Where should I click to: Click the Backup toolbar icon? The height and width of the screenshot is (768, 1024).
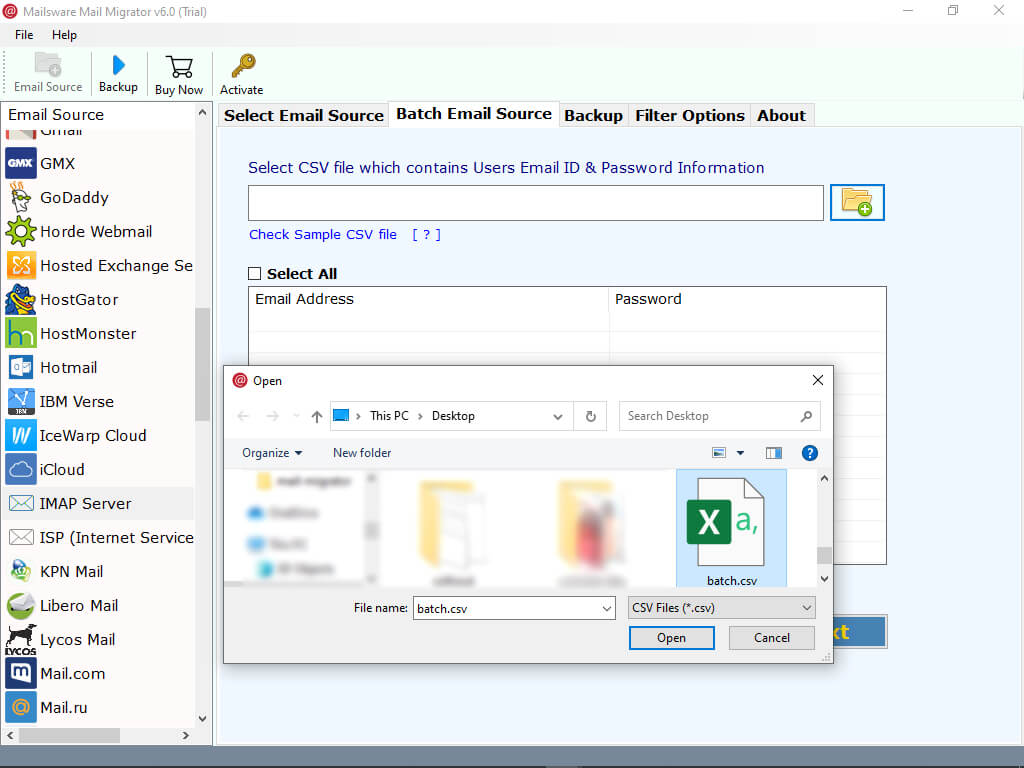pos(118,72)
